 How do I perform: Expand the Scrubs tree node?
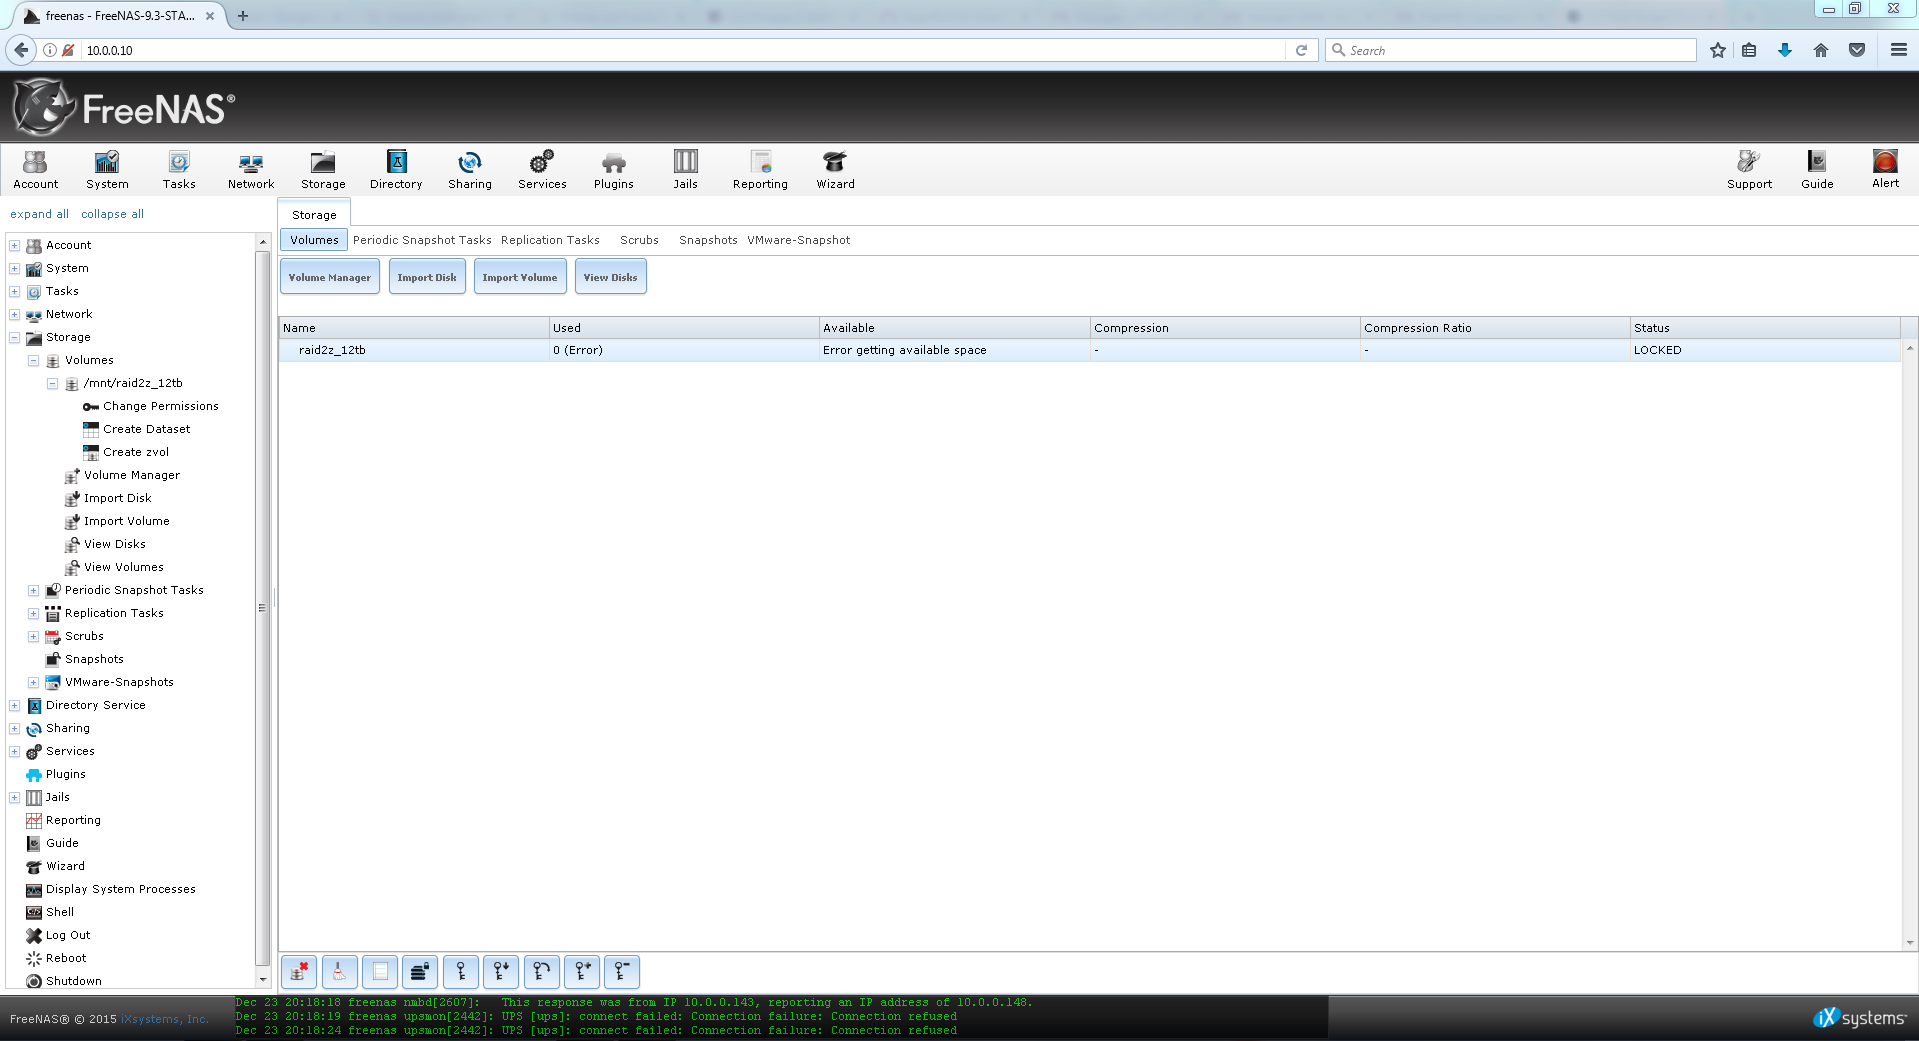coord(33,636)
